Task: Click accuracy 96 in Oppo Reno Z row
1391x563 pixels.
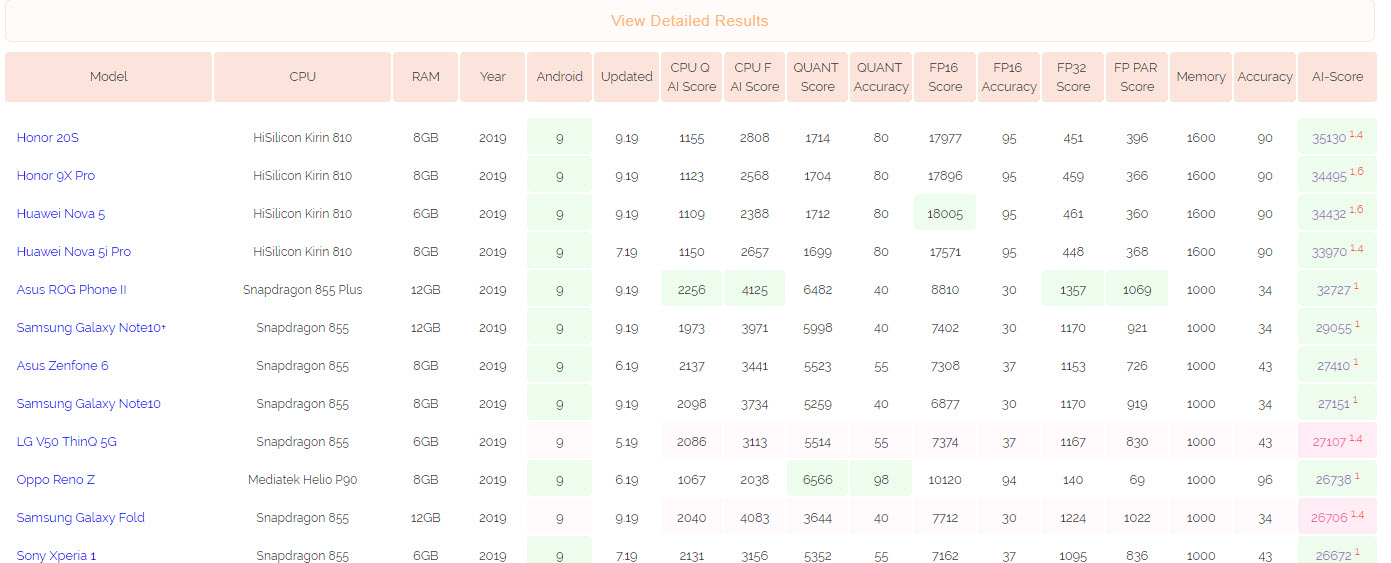Action: (1265, 480)
